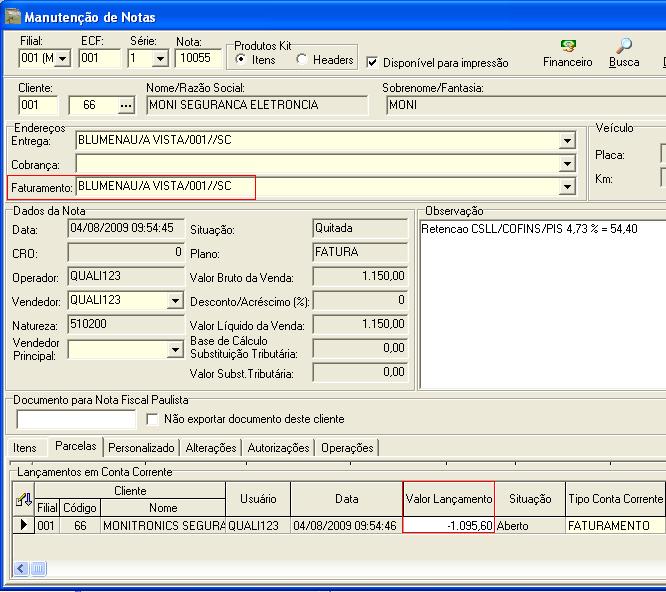Screen dimensions: 666x592
Task: Expand the Cobrança address dropdown
Action: [567, 164]
